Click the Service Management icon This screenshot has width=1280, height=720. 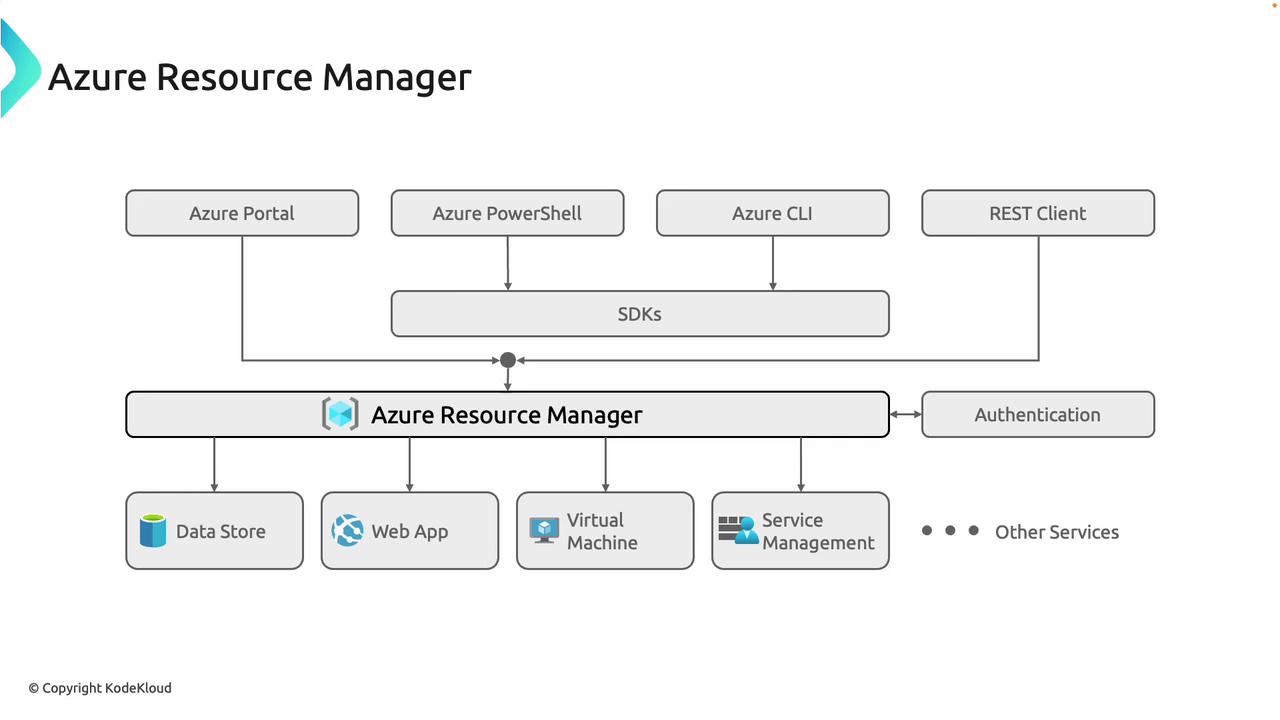point(738,530)
